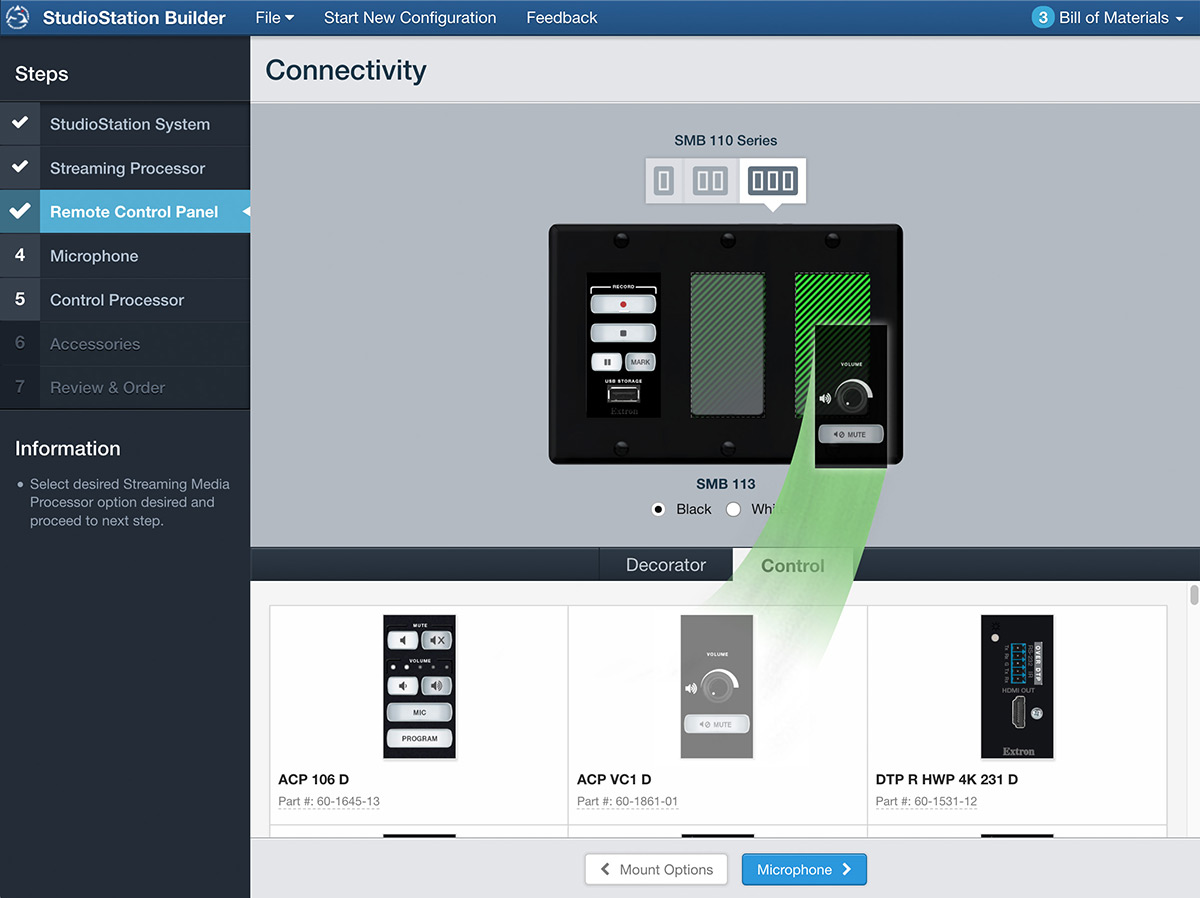Open the Feedback link

click(x=562, y=18)
